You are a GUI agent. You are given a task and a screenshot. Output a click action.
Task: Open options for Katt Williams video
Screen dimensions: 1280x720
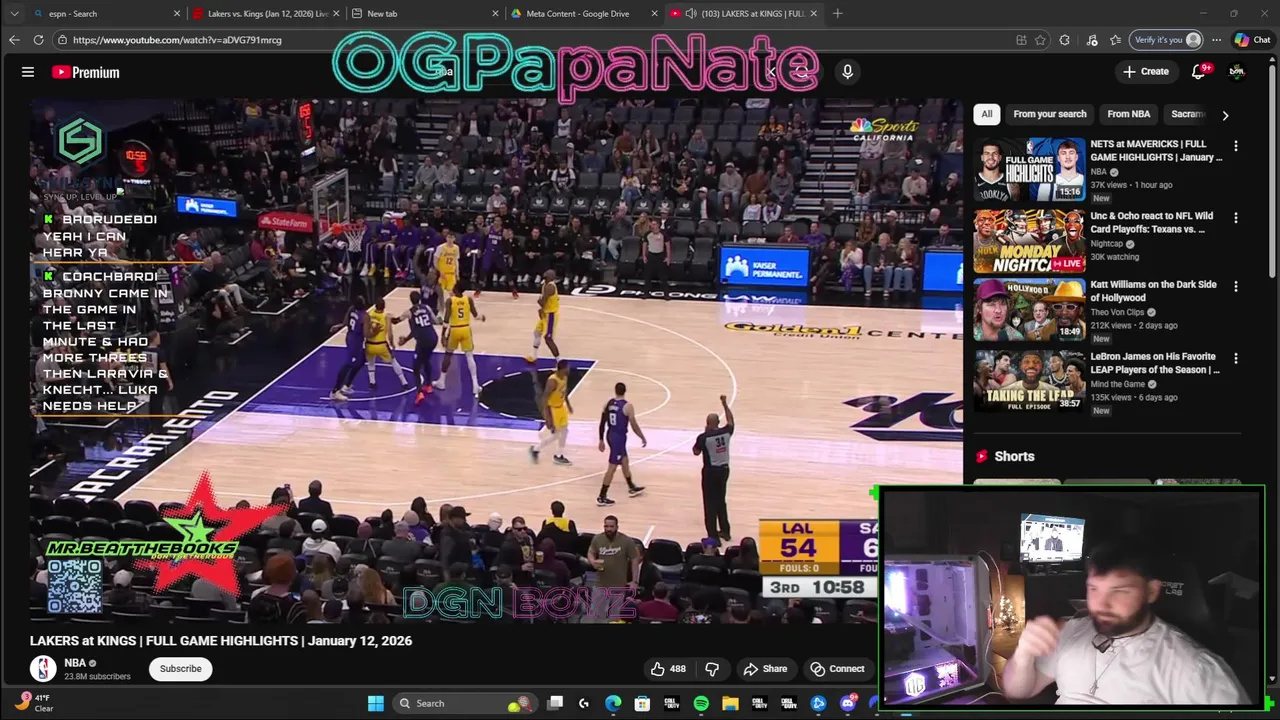tap(1236, 286)
